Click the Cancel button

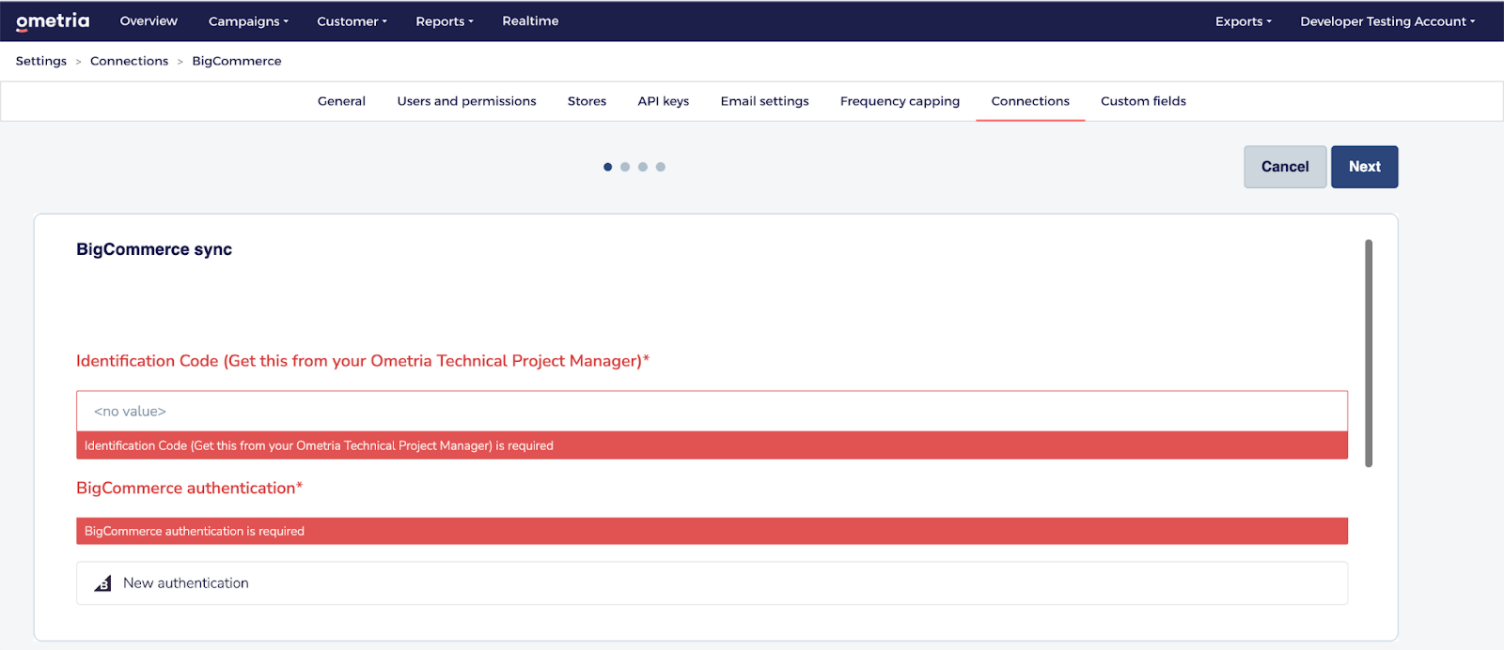point(1285,167)
